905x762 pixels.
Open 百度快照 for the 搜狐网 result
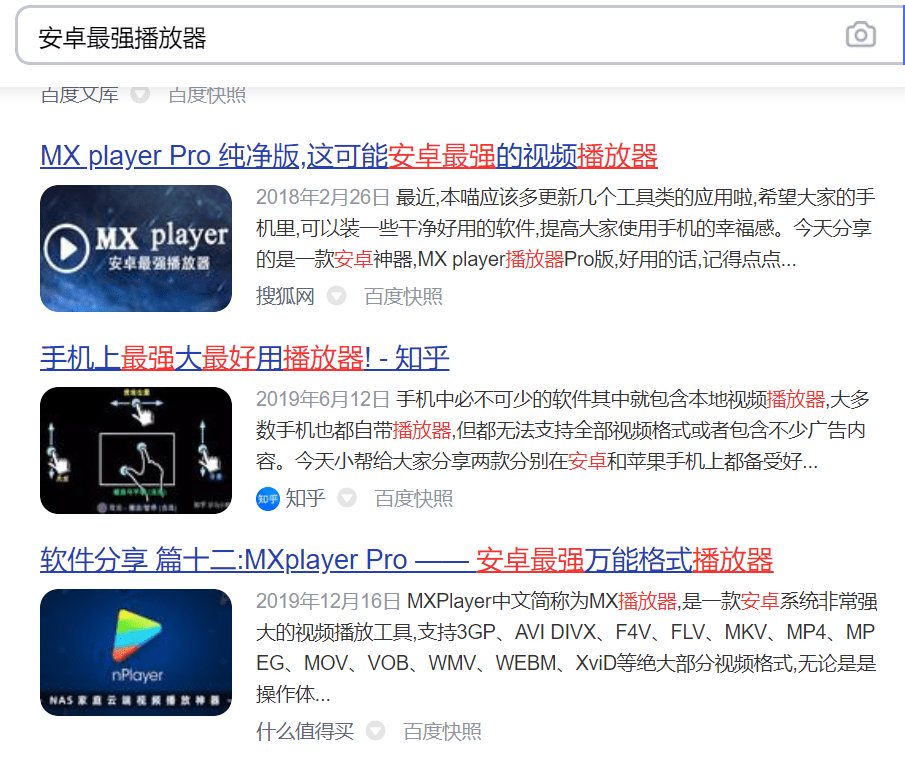403,297
